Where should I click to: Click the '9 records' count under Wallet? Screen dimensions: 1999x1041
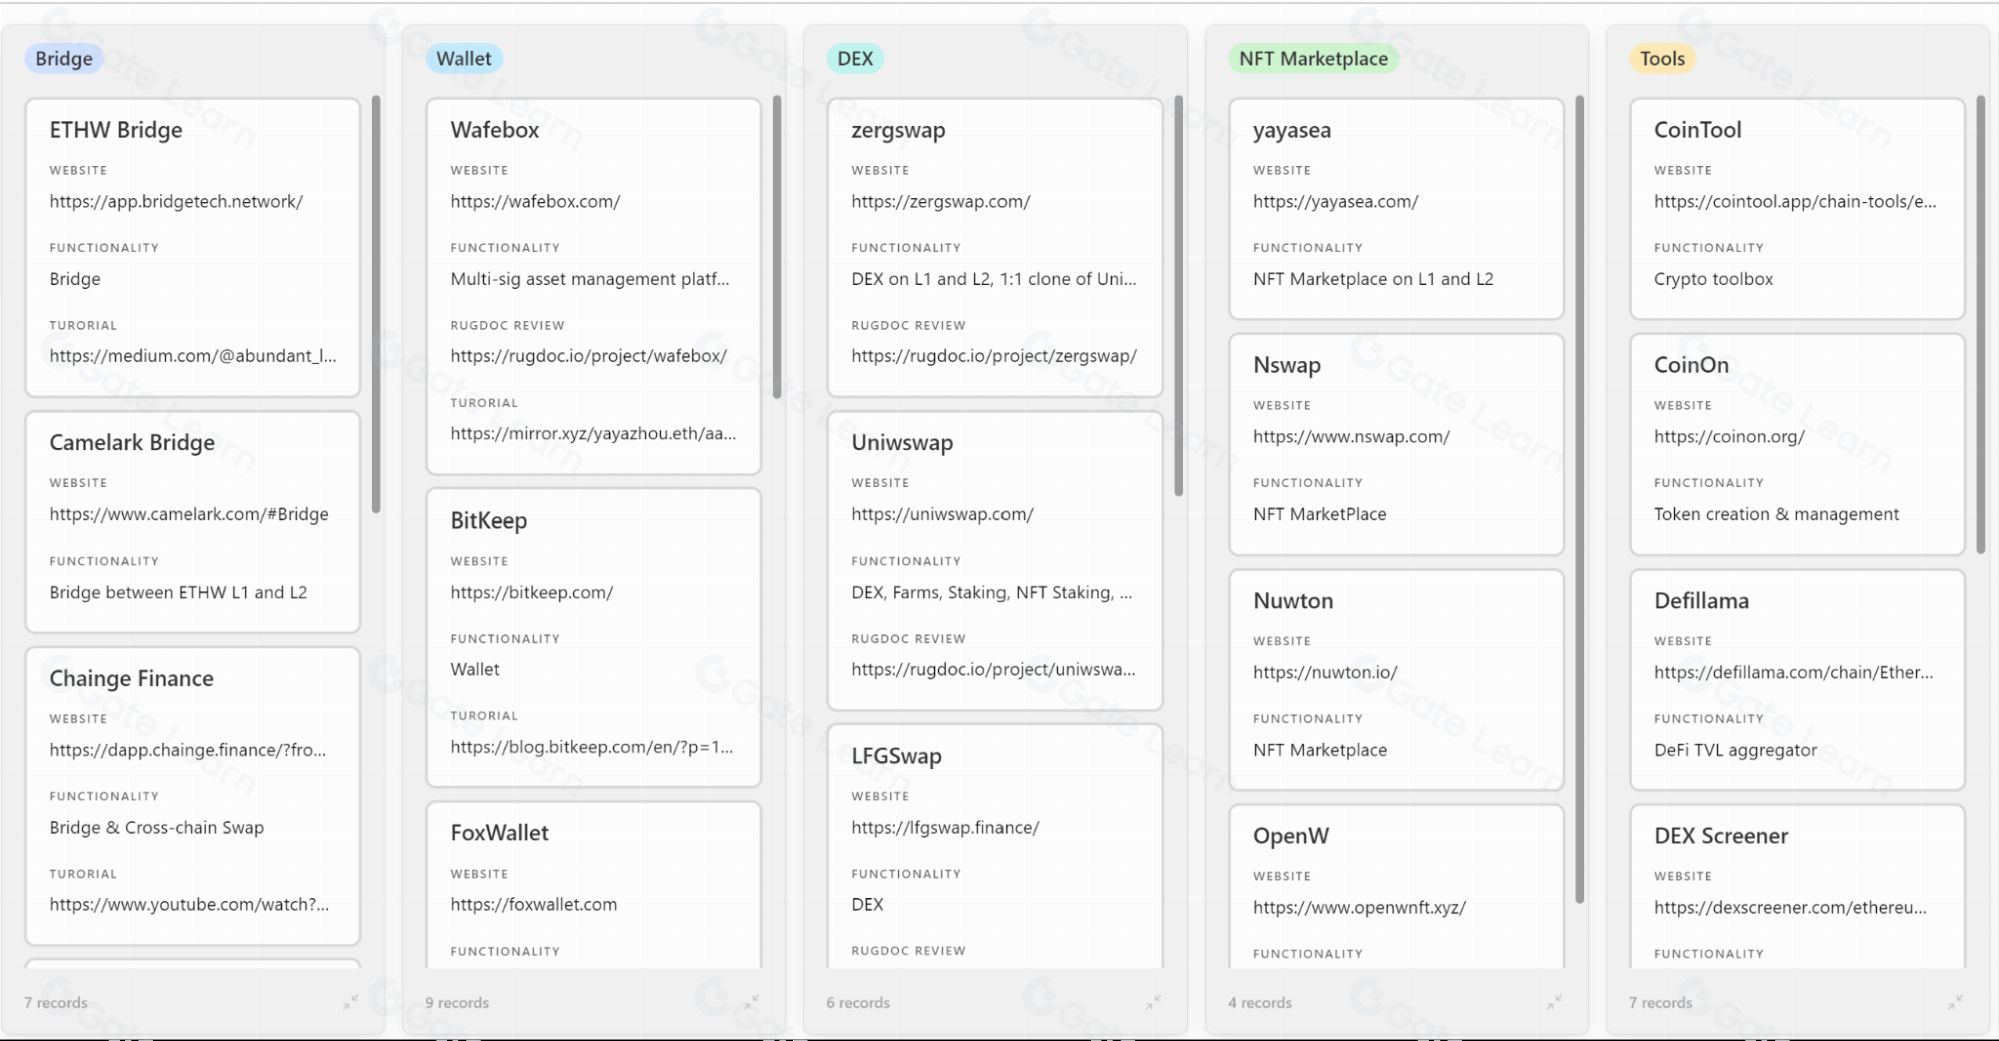(457, 1002)
